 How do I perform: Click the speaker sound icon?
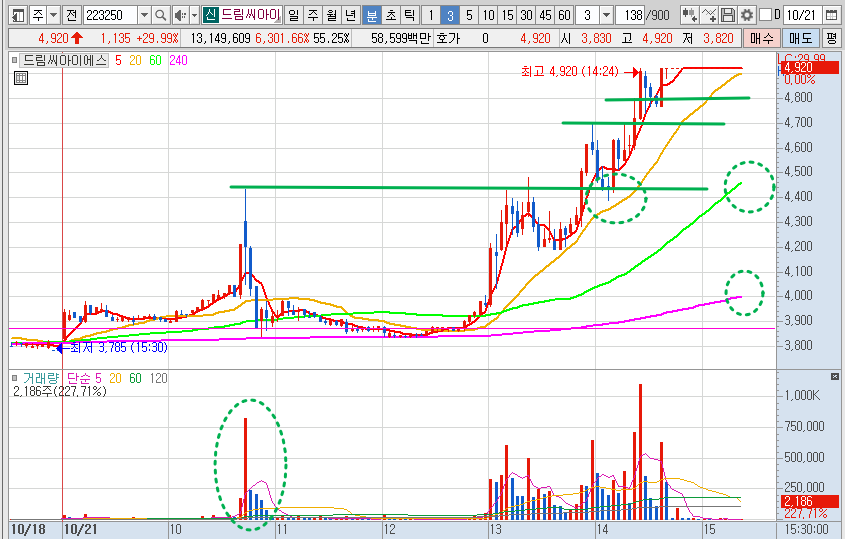tap(181, 15)
